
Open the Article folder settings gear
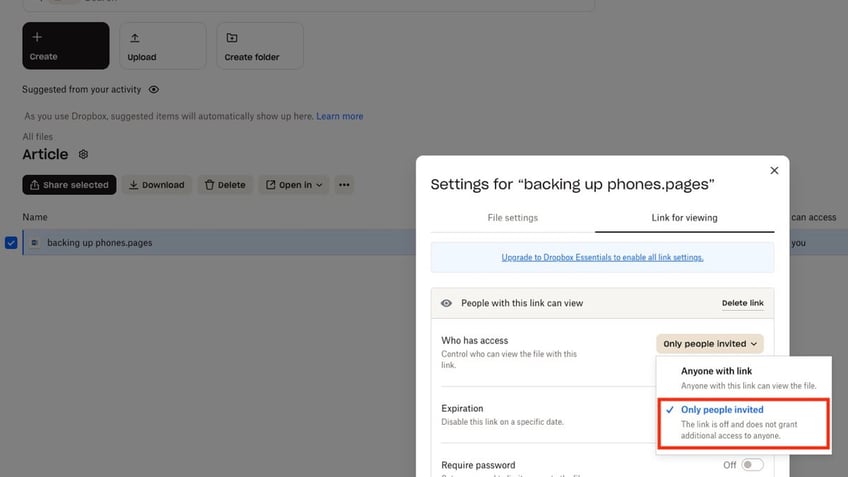coord(83,154)
